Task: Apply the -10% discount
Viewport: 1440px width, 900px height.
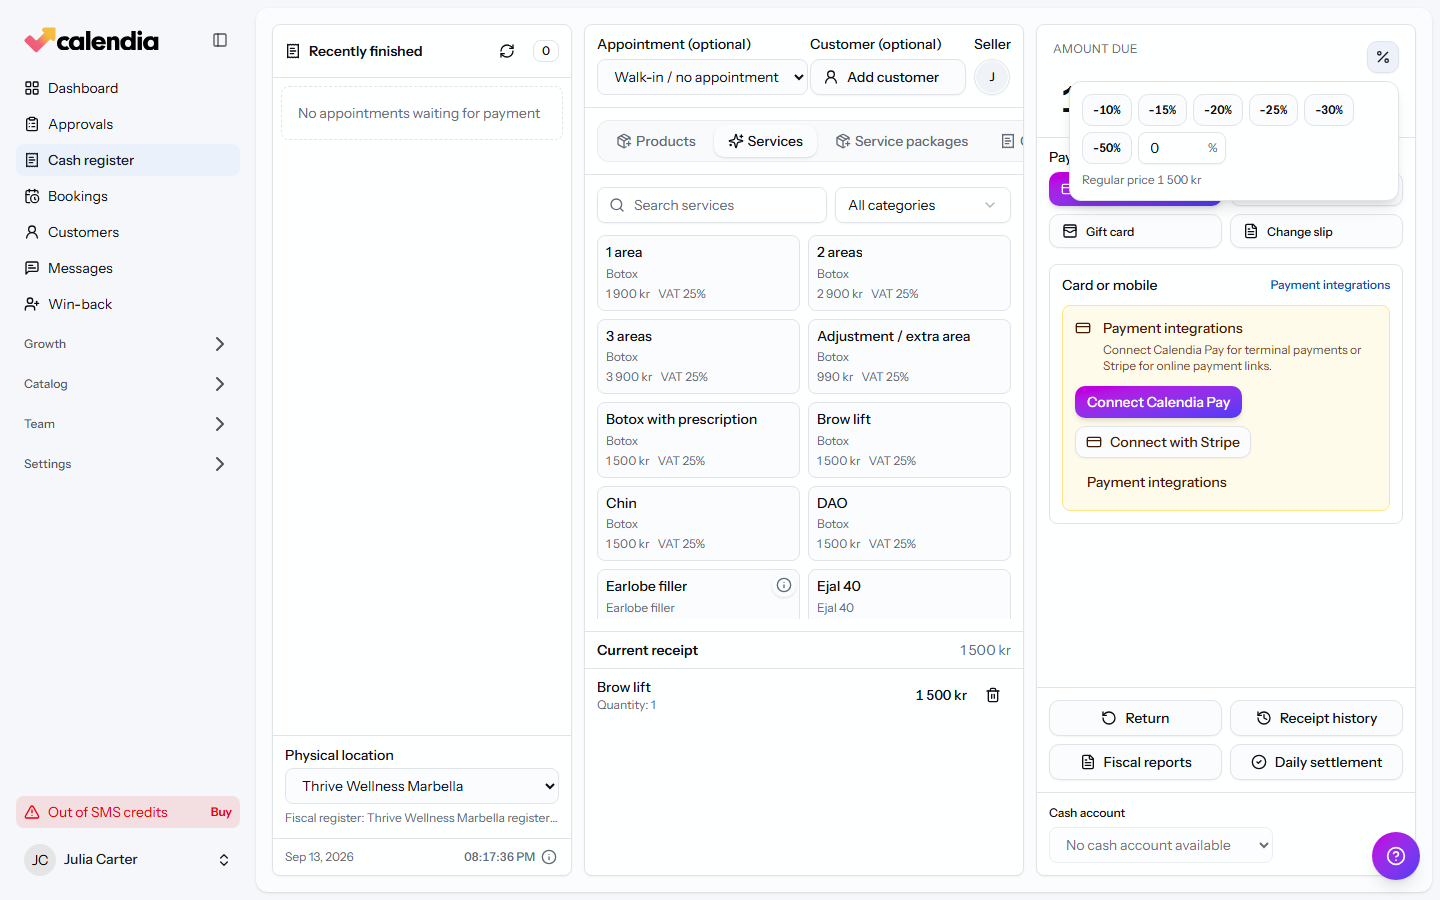Action: (1107, 110)
